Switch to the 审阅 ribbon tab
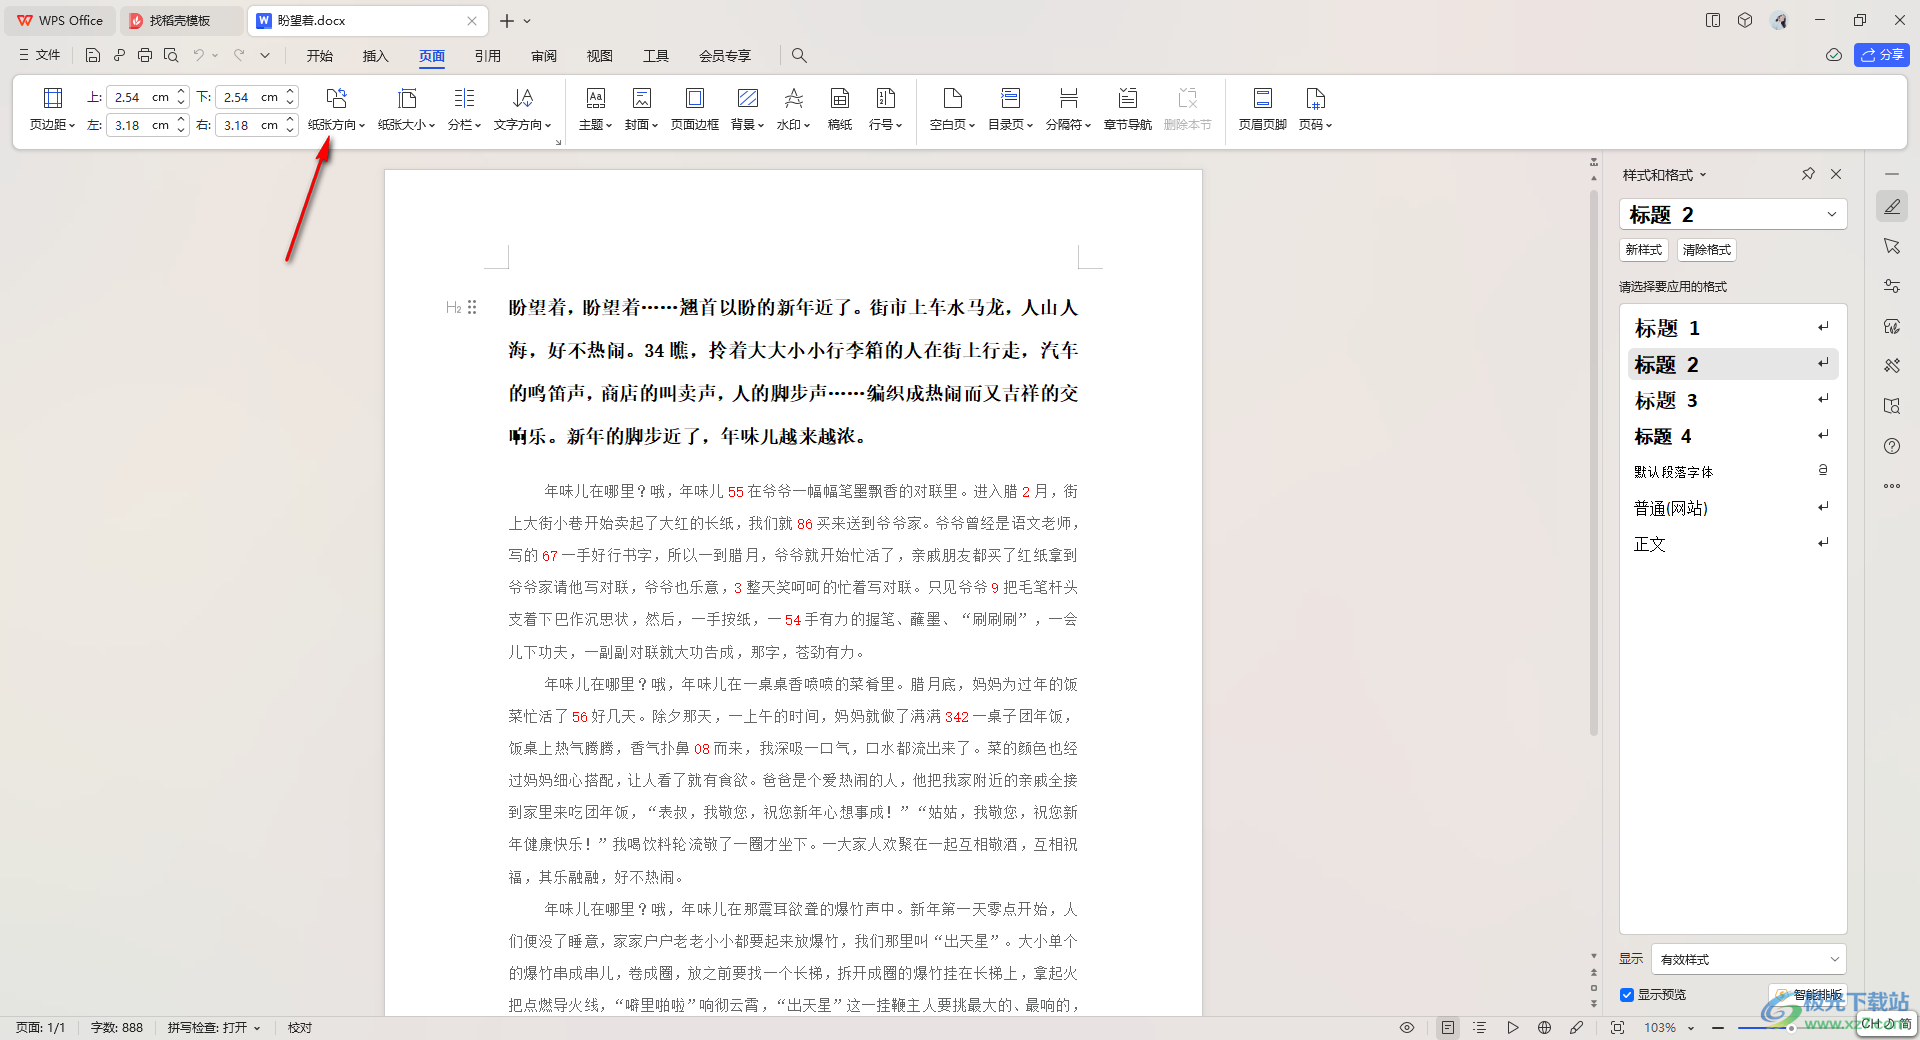The image size is (1920, 1040). 544,56
